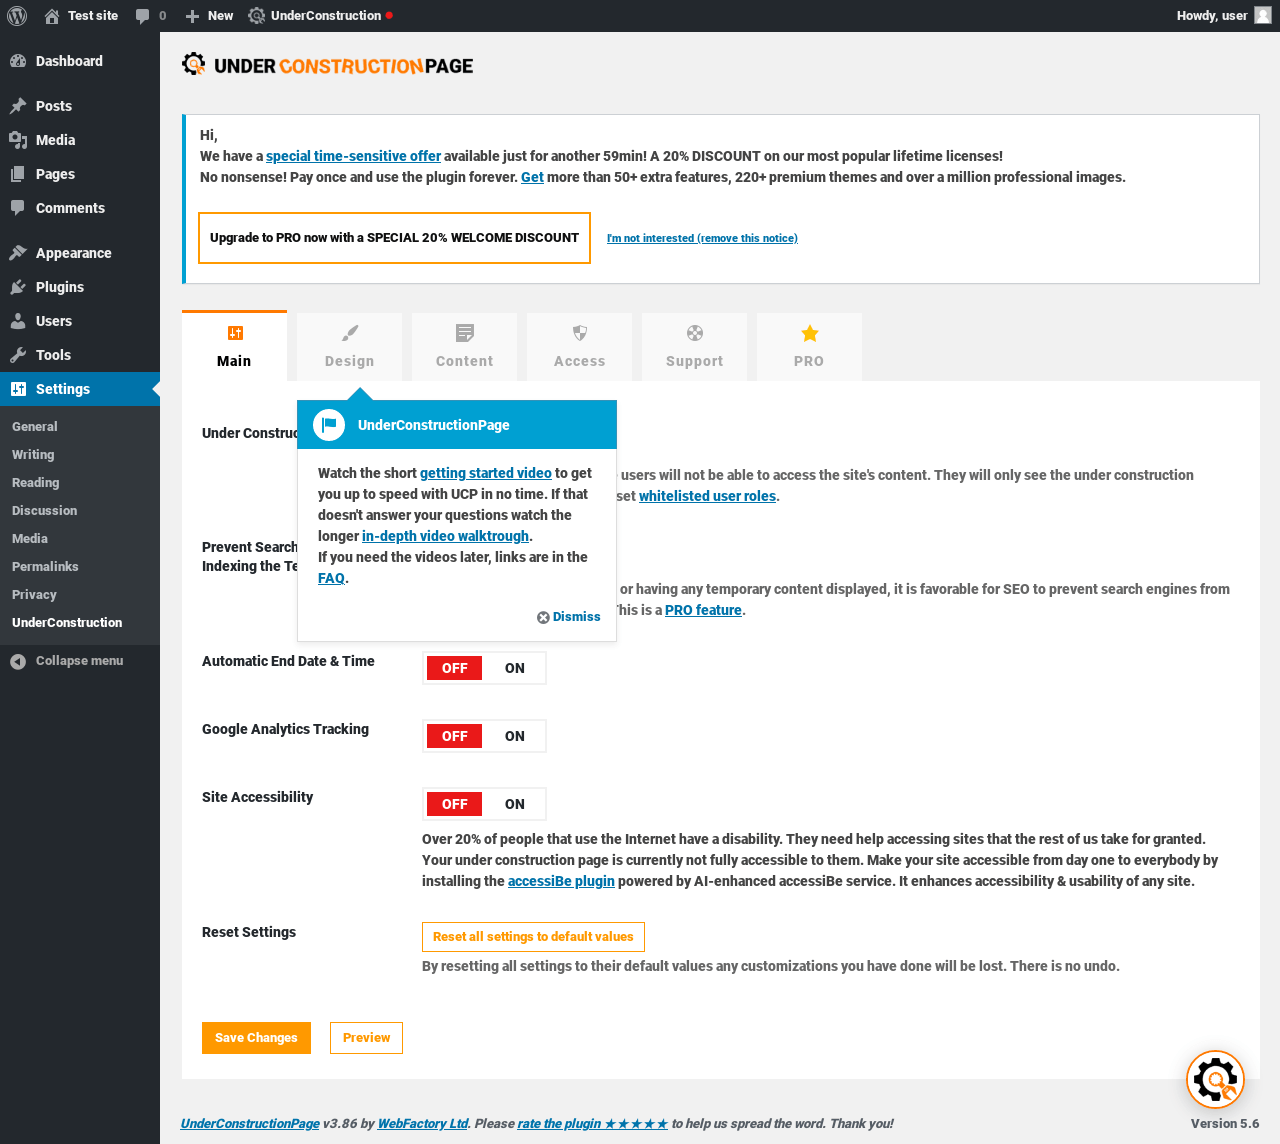Open the accessiBe plugin link
This screenshot has height=1144, width=1280.
tap(561, 881)
